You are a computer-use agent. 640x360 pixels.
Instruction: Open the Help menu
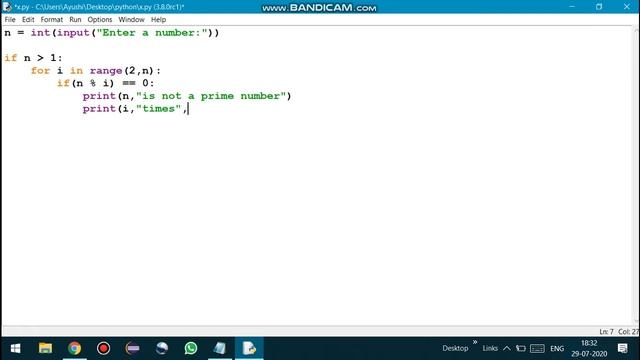158,20
